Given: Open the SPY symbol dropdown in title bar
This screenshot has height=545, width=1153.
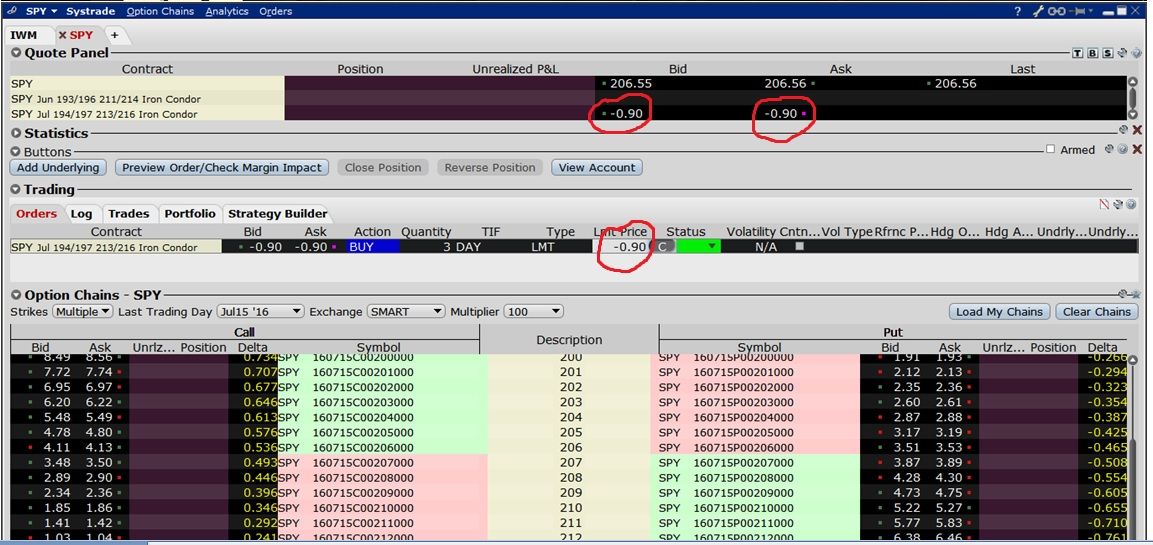Looking at the screenshot, I should pyautogui.click(x=42, y=11).
